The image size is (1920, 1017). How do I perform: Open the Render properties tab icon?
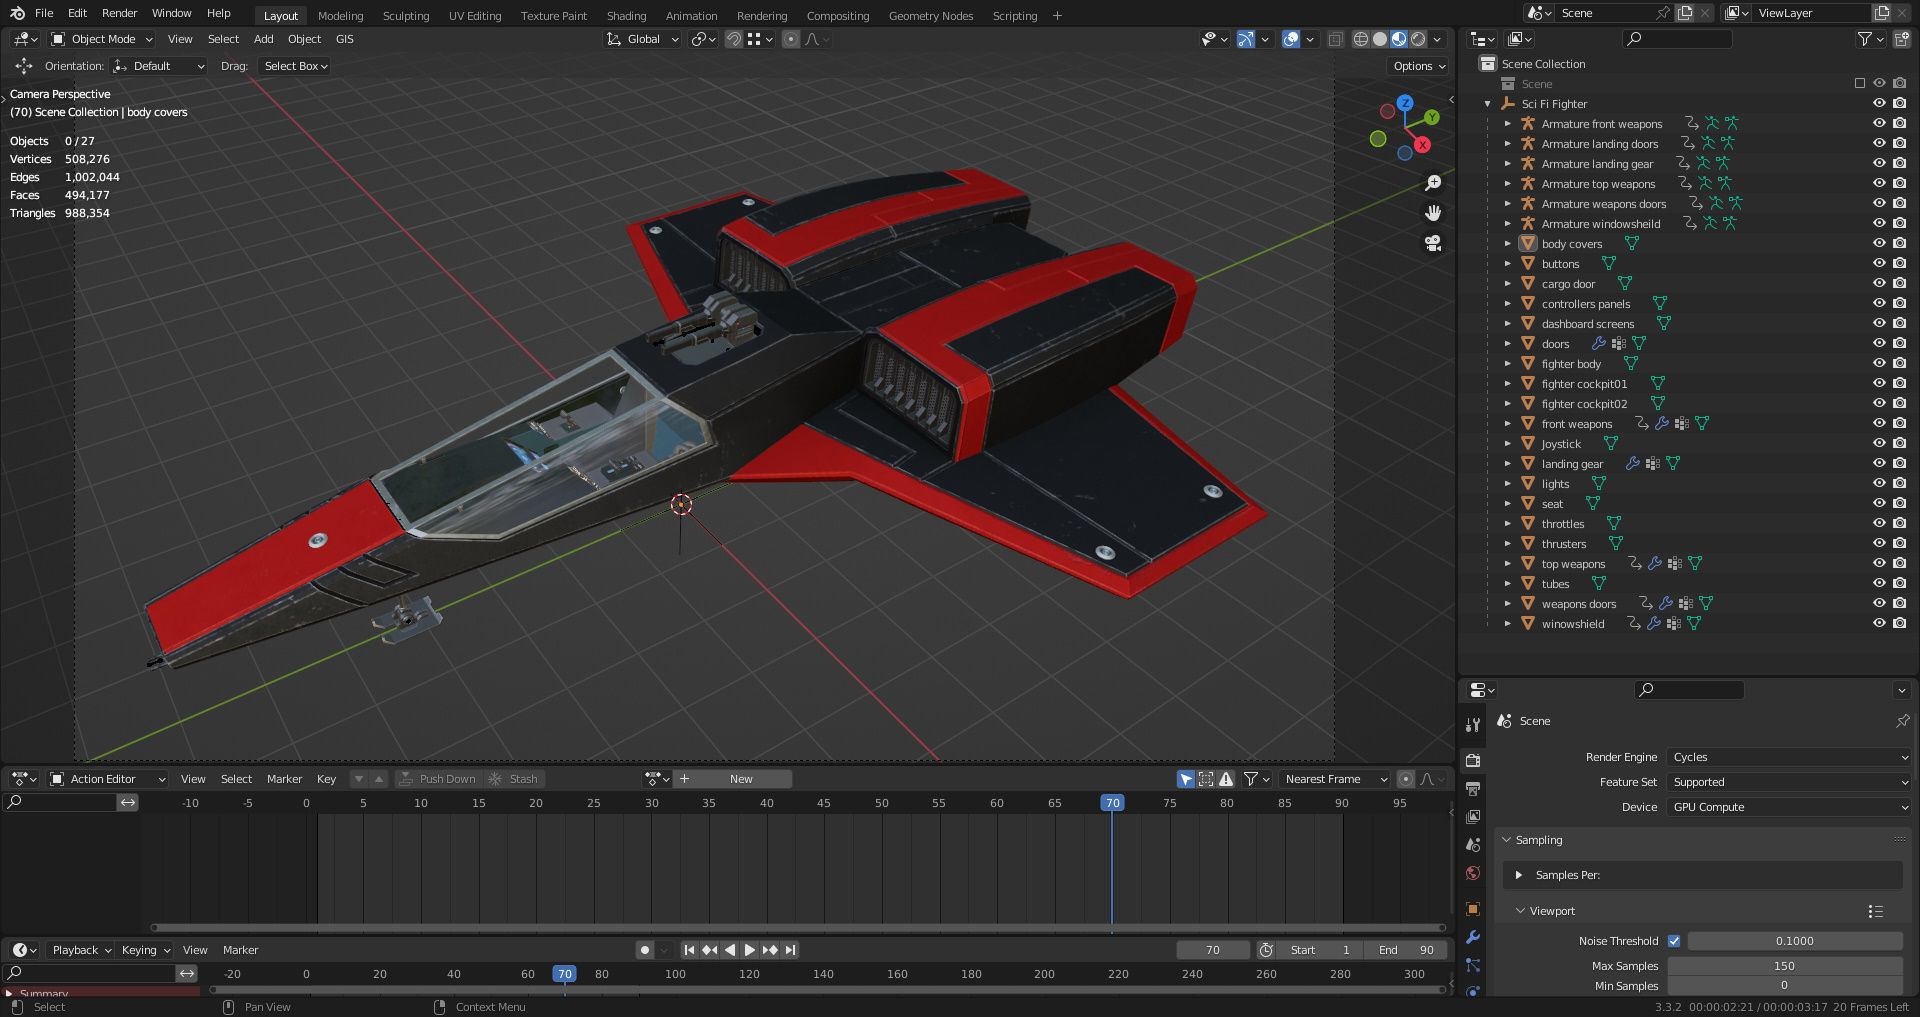[1473, 760]
